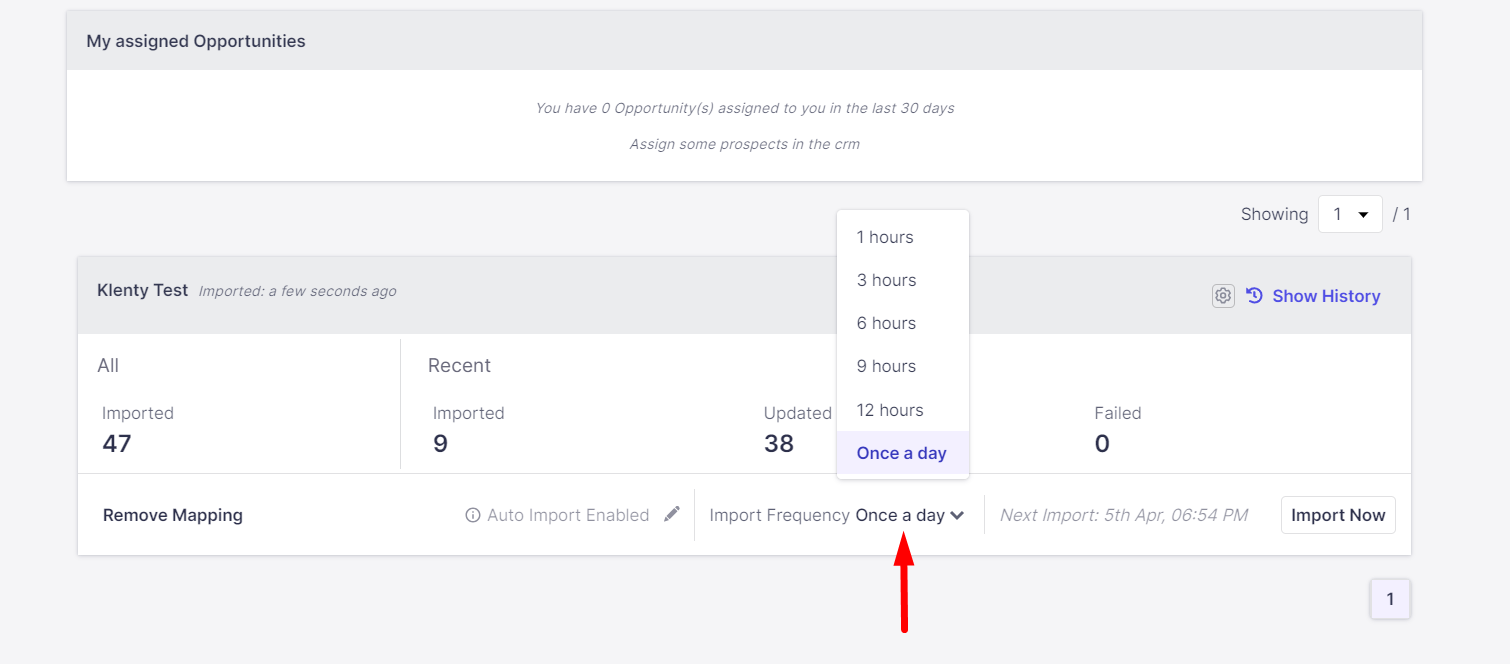Click the pencil icon to edit Auto Import
The image size is (1510, 664).
point(672,514)
